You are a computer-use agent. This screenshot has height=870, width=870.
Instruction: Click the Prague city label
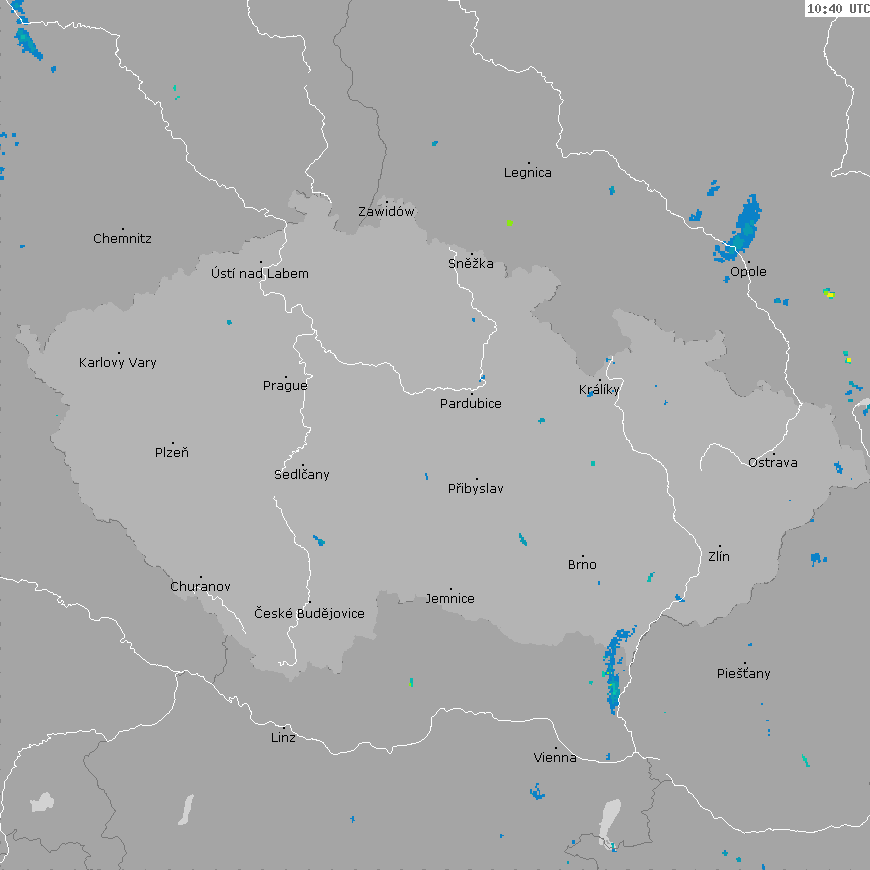285,386
